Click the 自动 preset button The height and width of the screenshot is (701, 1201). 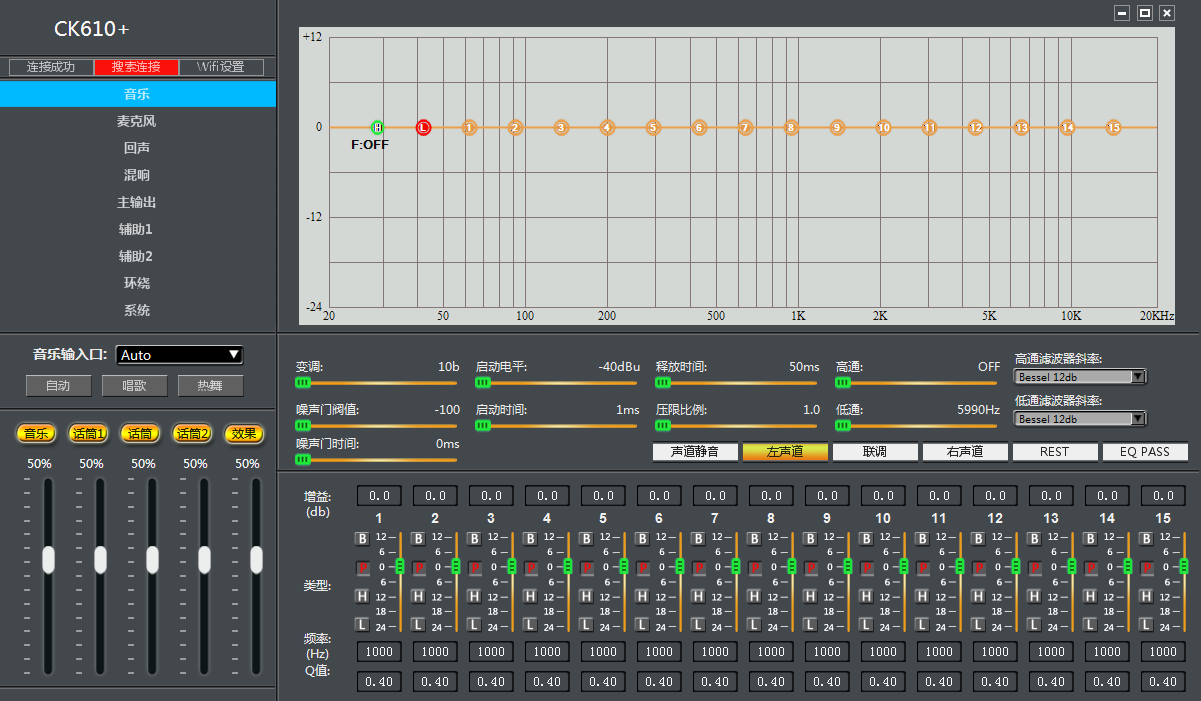[58, 385]
